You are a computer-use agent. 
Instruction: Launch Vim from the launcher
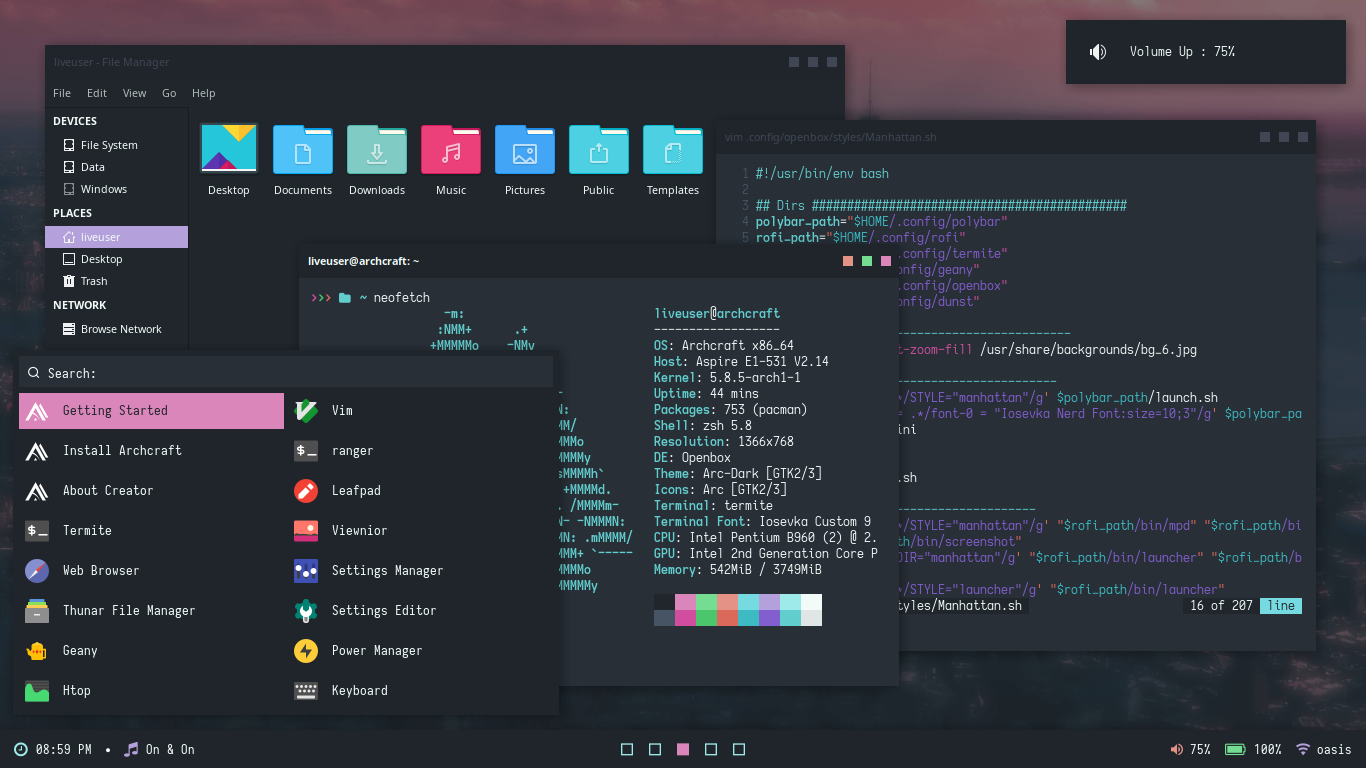[x=421, y=411]
